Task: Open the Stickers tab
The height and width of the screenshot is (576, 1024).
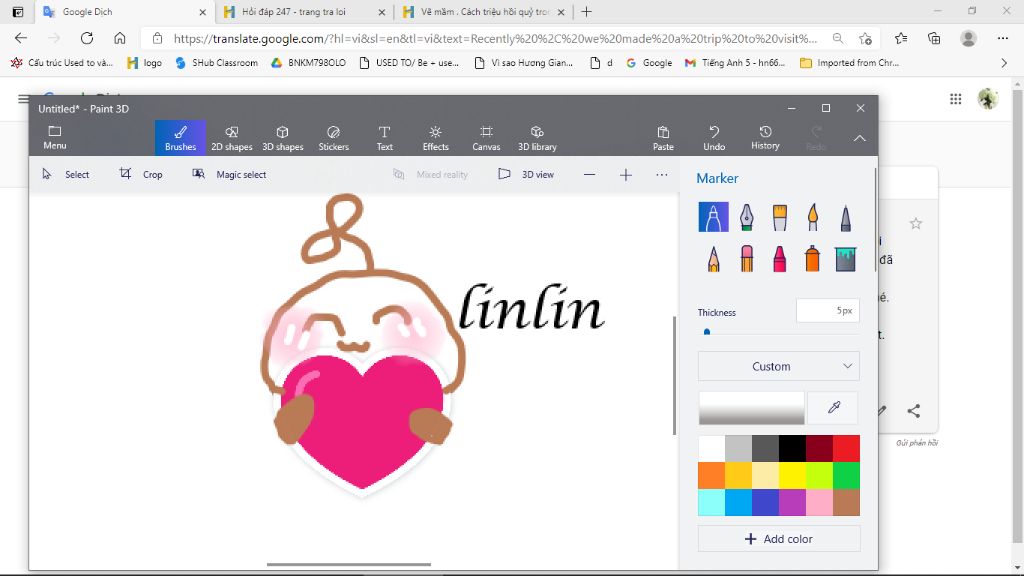Action: point(333,138)
